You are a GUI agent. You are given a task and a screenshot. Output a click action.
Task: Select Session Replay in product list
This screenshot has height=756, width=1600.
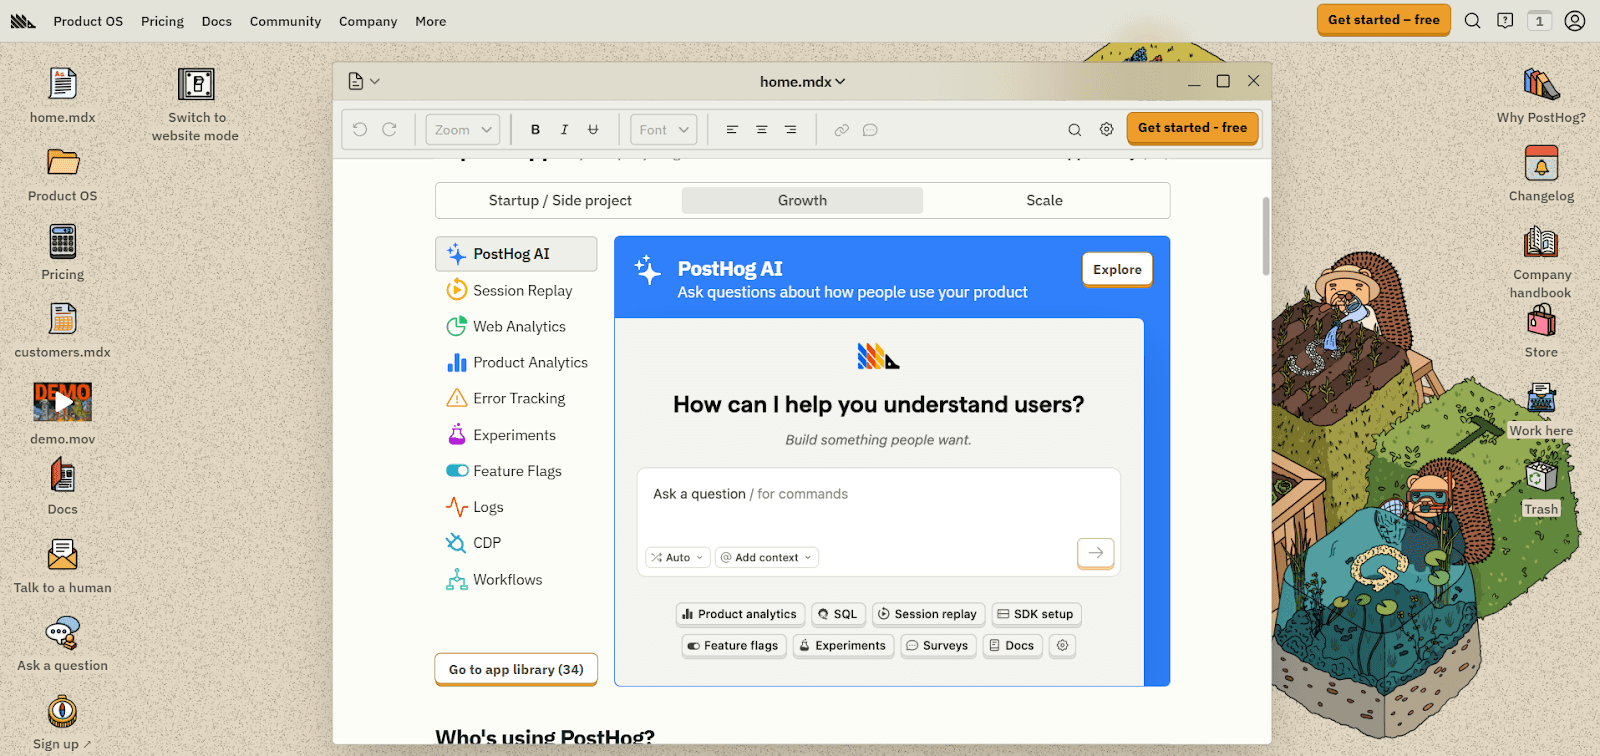tap(516, 290)
